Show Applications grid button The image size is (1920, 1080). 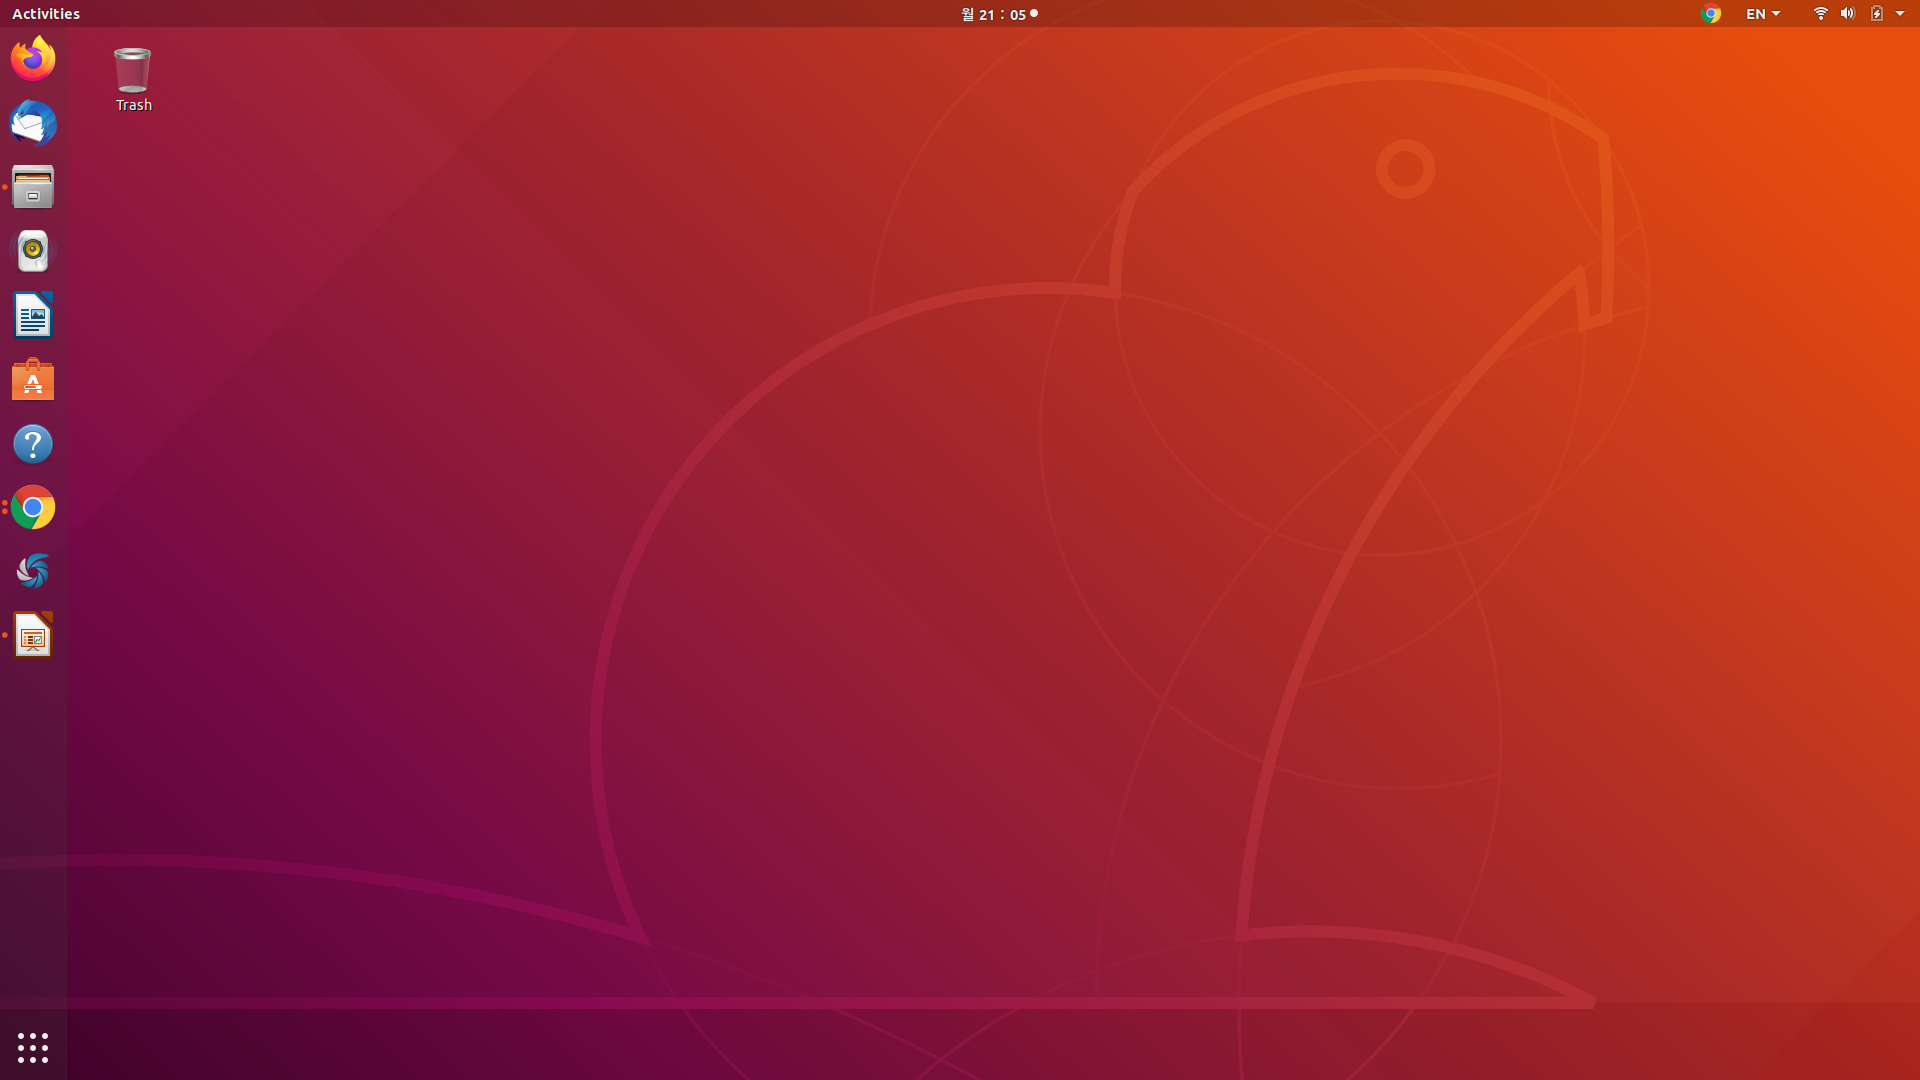pos(33,1047)
